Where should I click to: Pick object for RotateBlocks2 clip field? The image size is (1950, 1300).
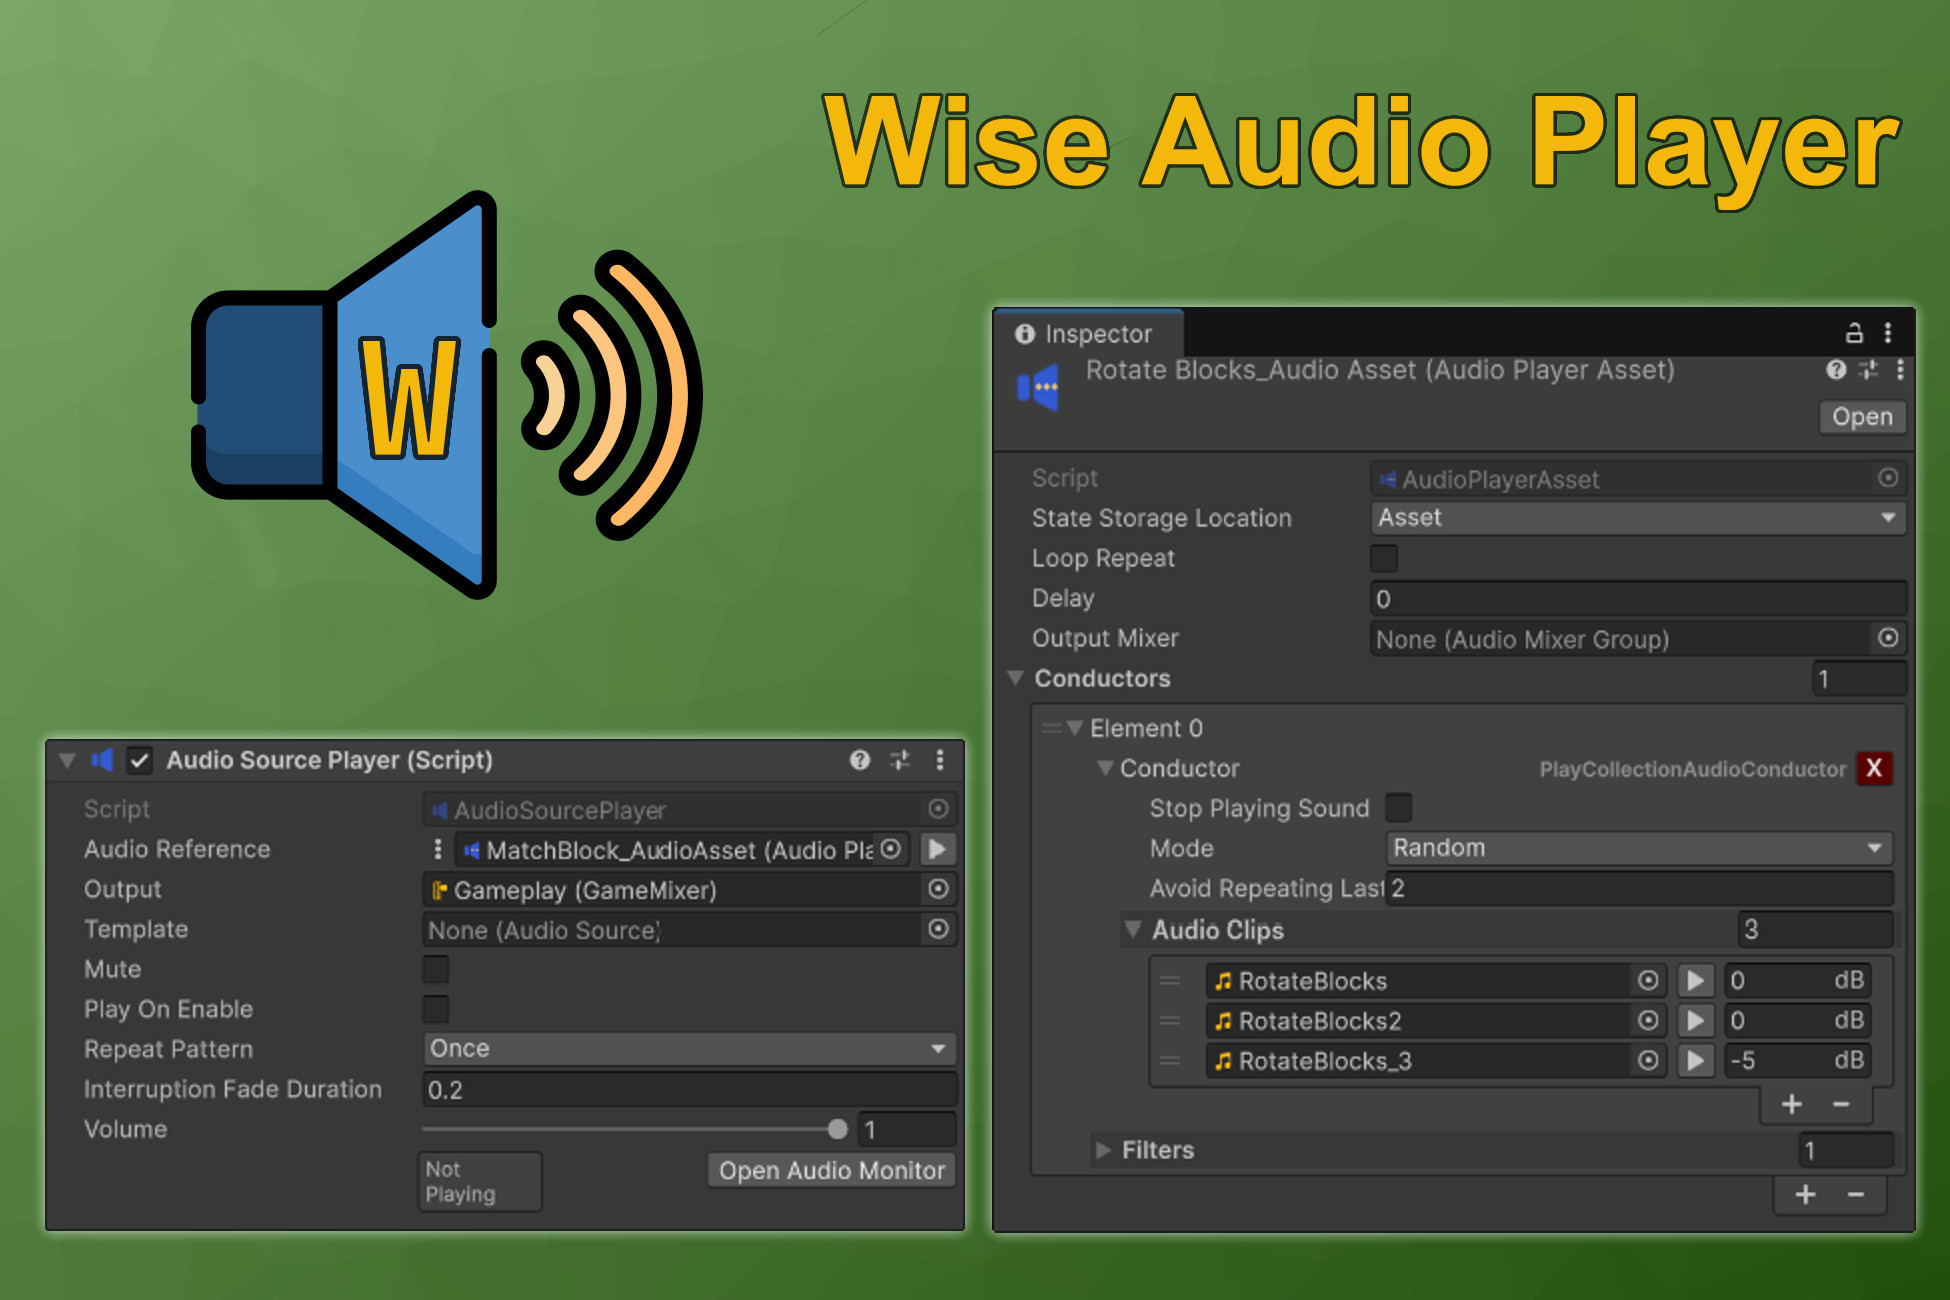click(x=1649, y=1021)
